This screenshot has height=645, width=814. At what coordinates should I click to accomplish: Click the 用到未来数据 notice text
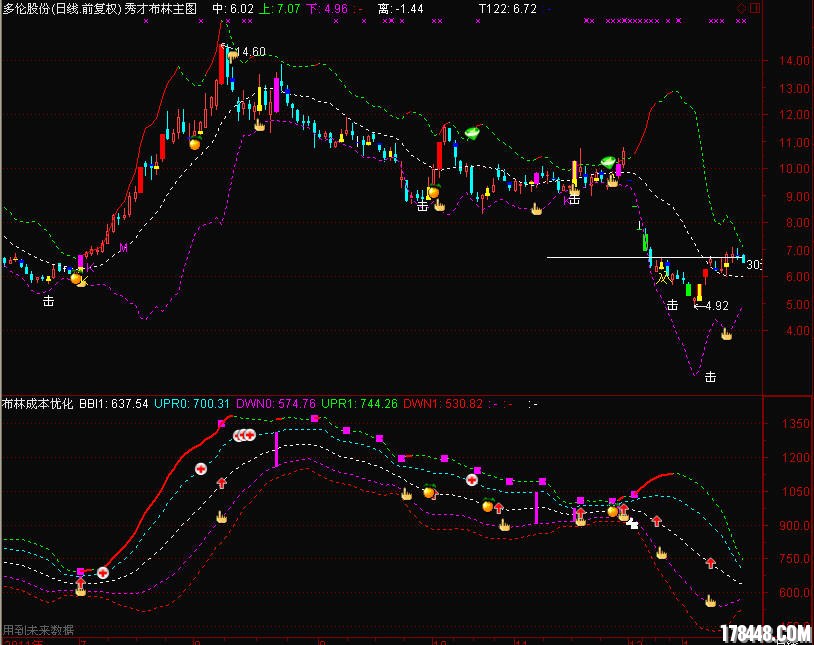tap(38, 630)
